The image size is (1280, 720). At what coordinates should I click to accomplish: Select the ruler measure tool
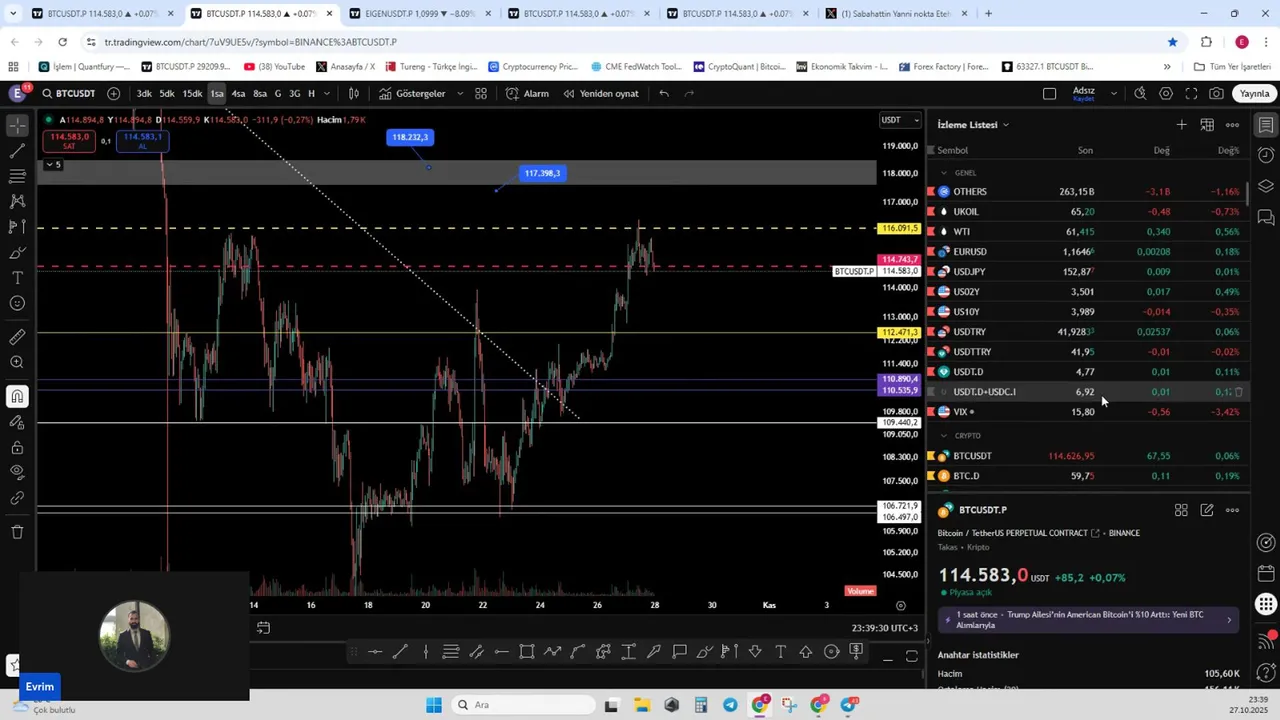click(17, 337)
